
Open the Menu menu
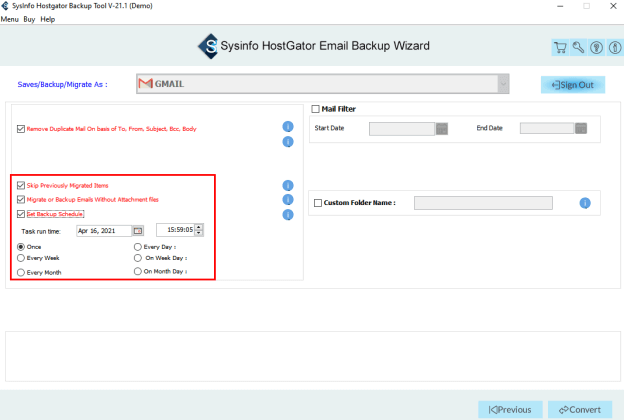click(x=10, y=19)
